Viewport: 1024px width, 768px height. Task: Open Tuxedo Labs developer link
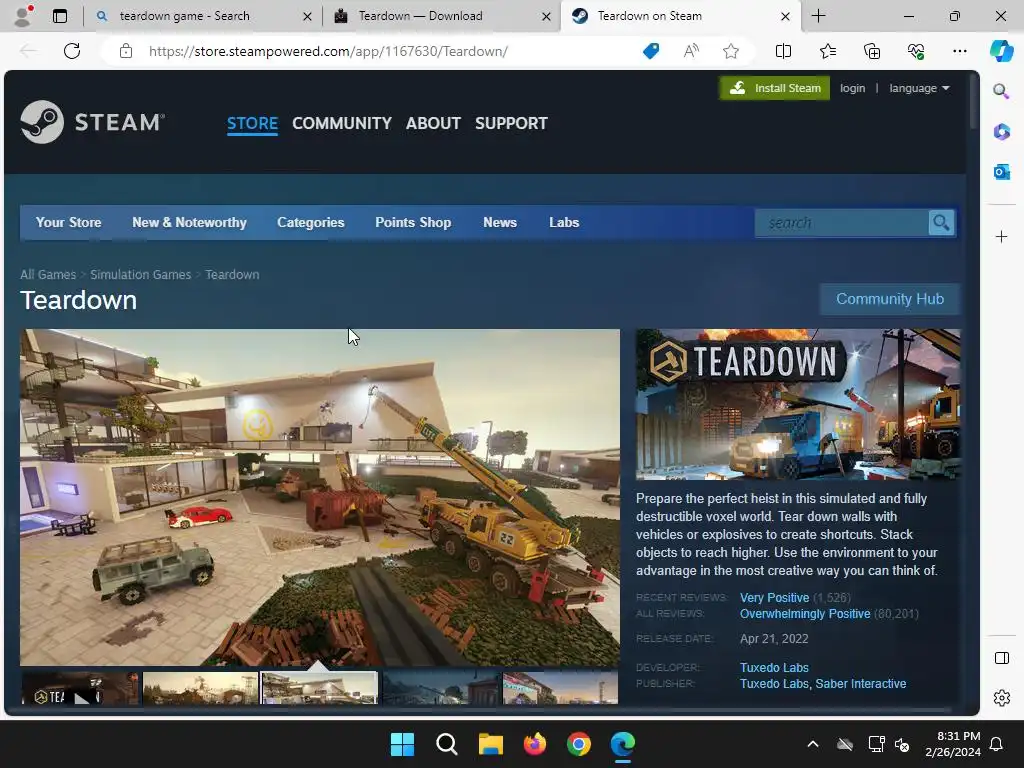(774, 667)
